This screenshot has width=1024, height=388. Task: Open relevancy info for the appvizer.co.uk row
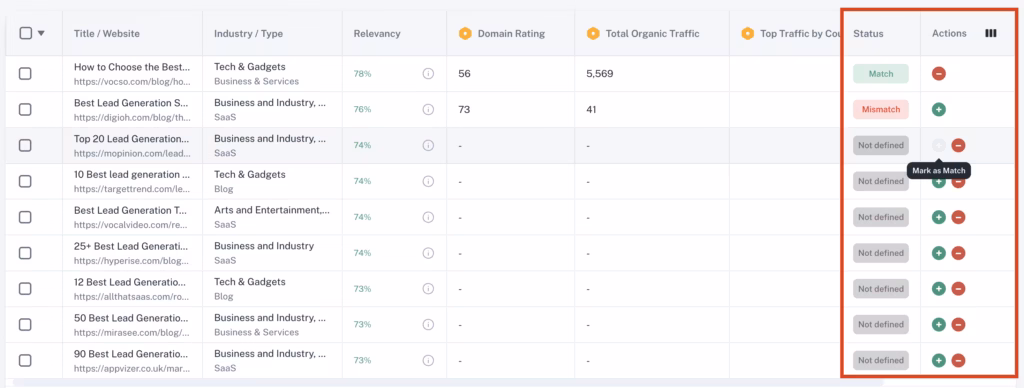(428, 360)
